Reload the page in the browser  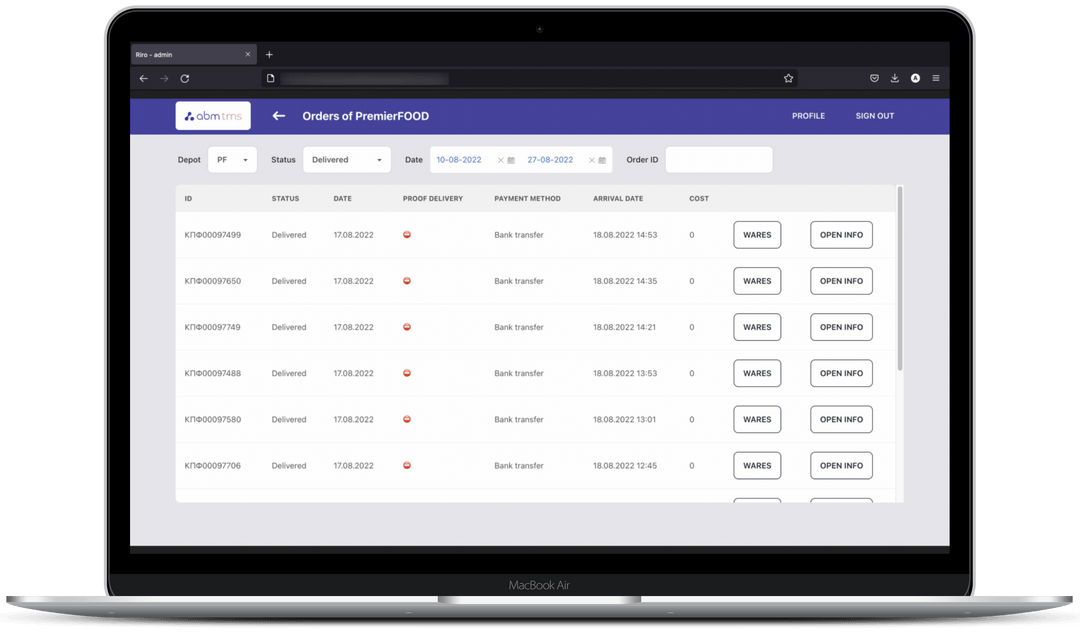[x=185, y=78]
